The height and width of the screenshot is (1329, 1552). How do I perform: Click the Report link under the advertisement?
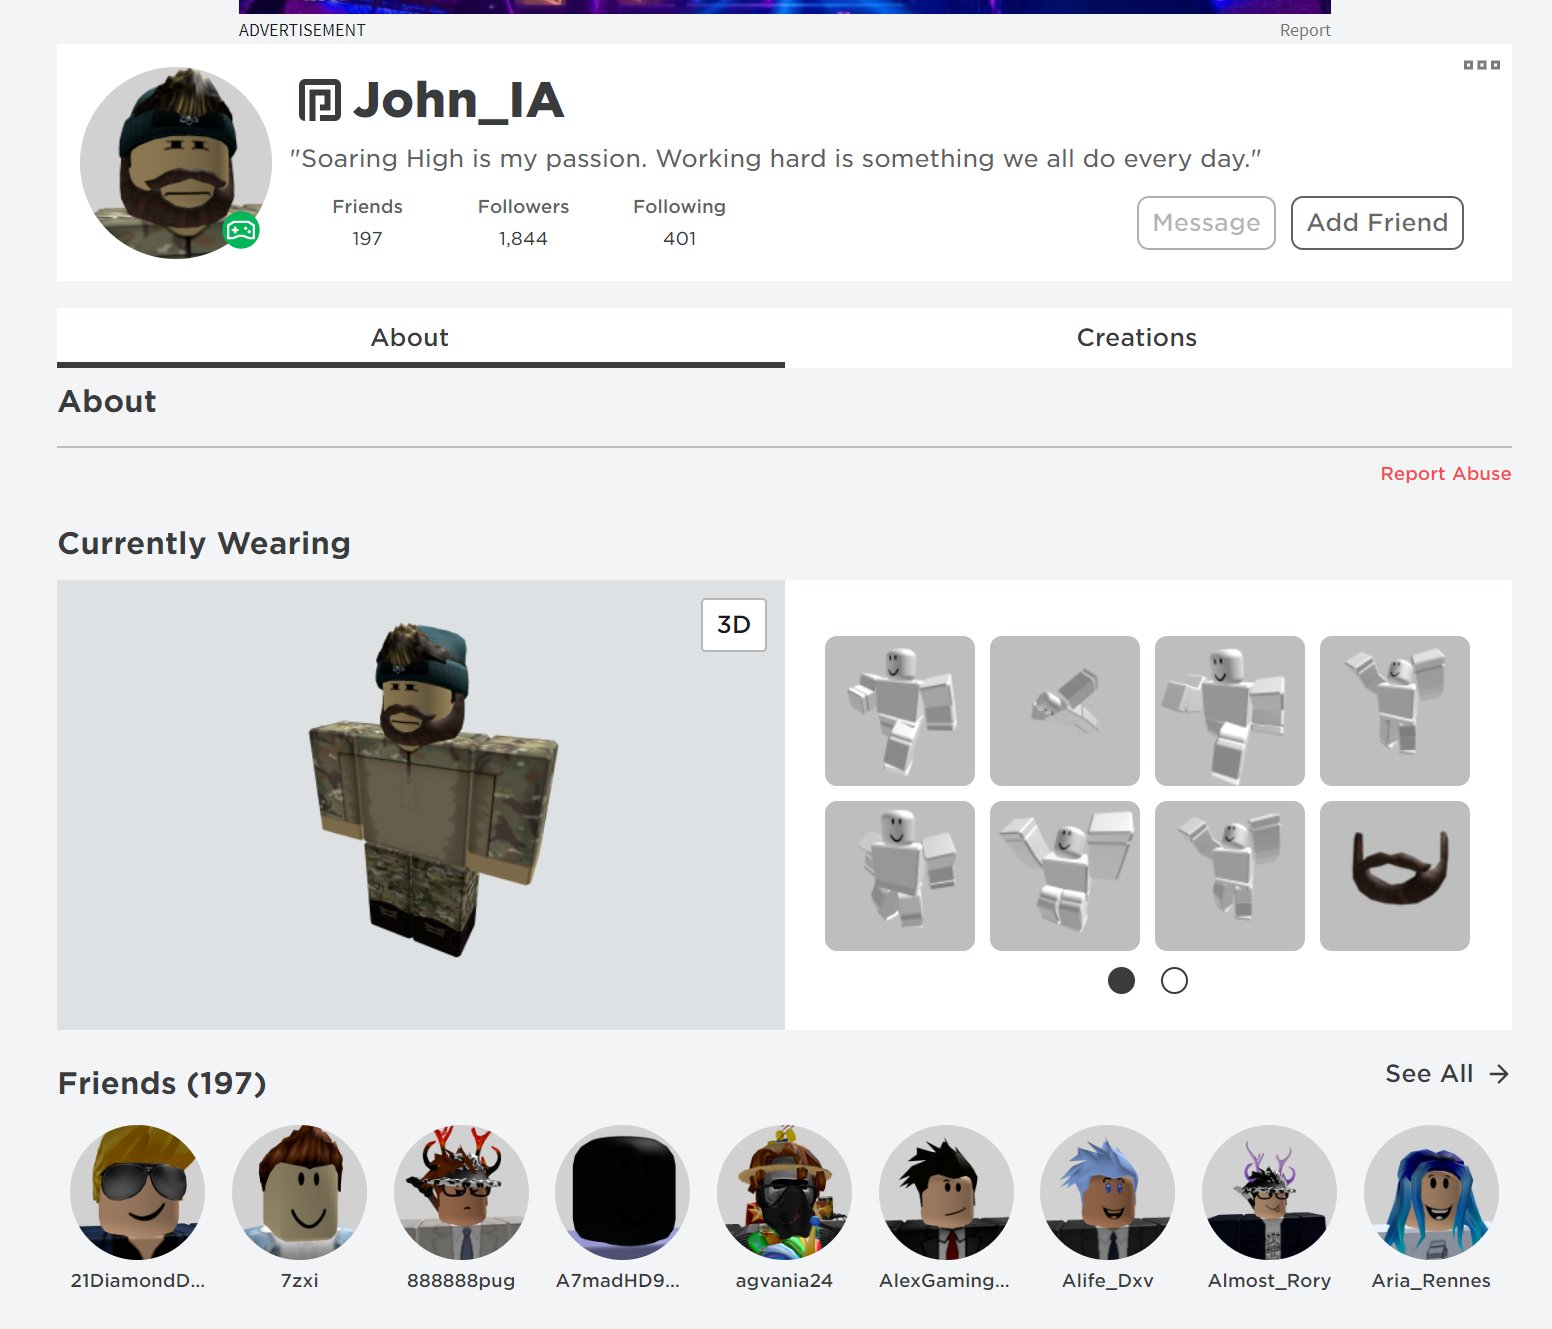(x=1305, y=30)
